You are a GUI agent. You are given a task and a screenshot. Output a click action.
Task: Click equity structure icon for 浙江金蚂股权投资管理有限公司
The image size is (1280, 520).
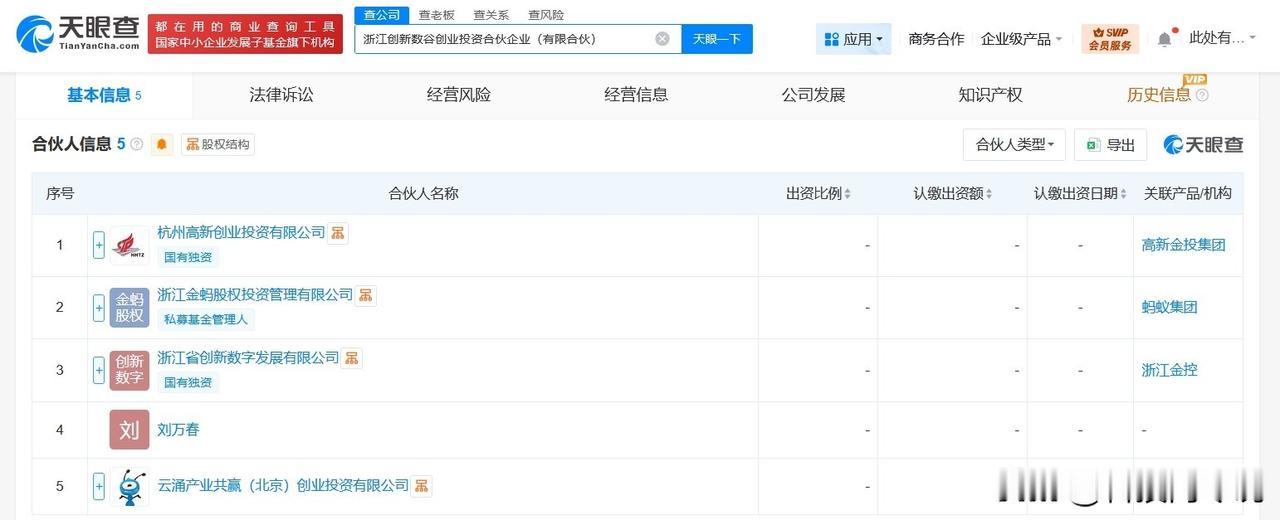point(366,295)
